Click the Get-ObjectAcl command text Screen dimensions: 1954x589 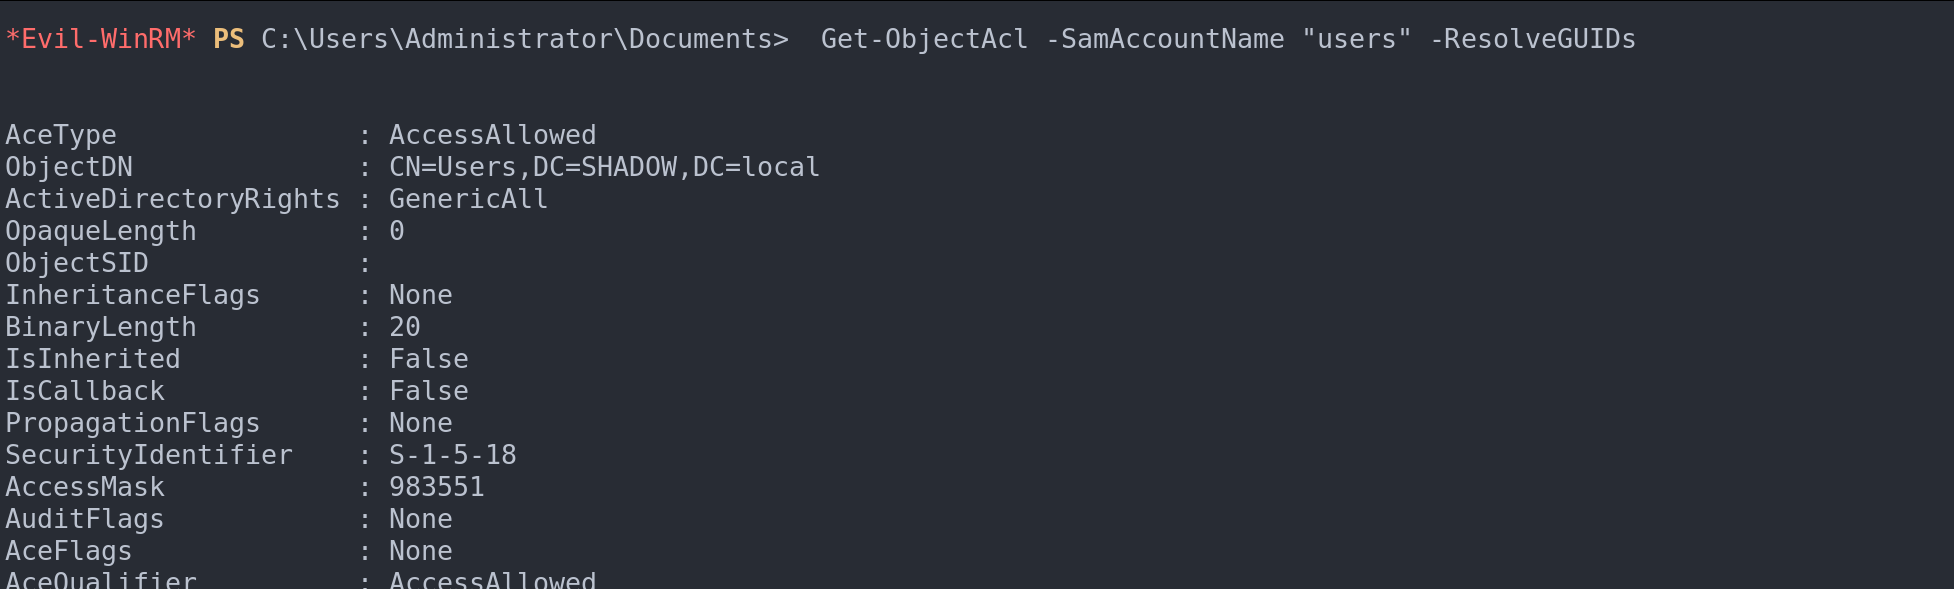(924, 39)
